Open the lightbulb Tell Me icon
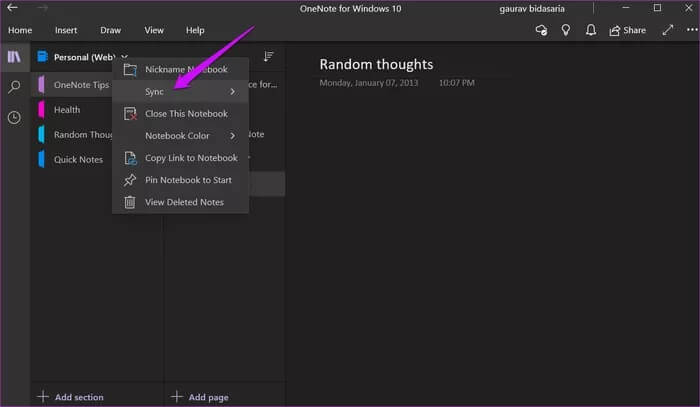 click(566, 30)
